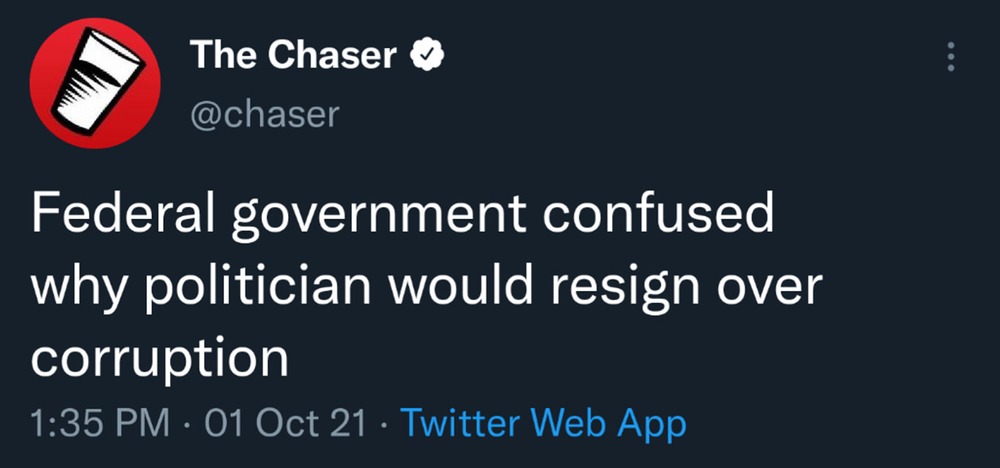
Task: Click the word "Chaser" in the display name
Action: [x=333, y=56]
